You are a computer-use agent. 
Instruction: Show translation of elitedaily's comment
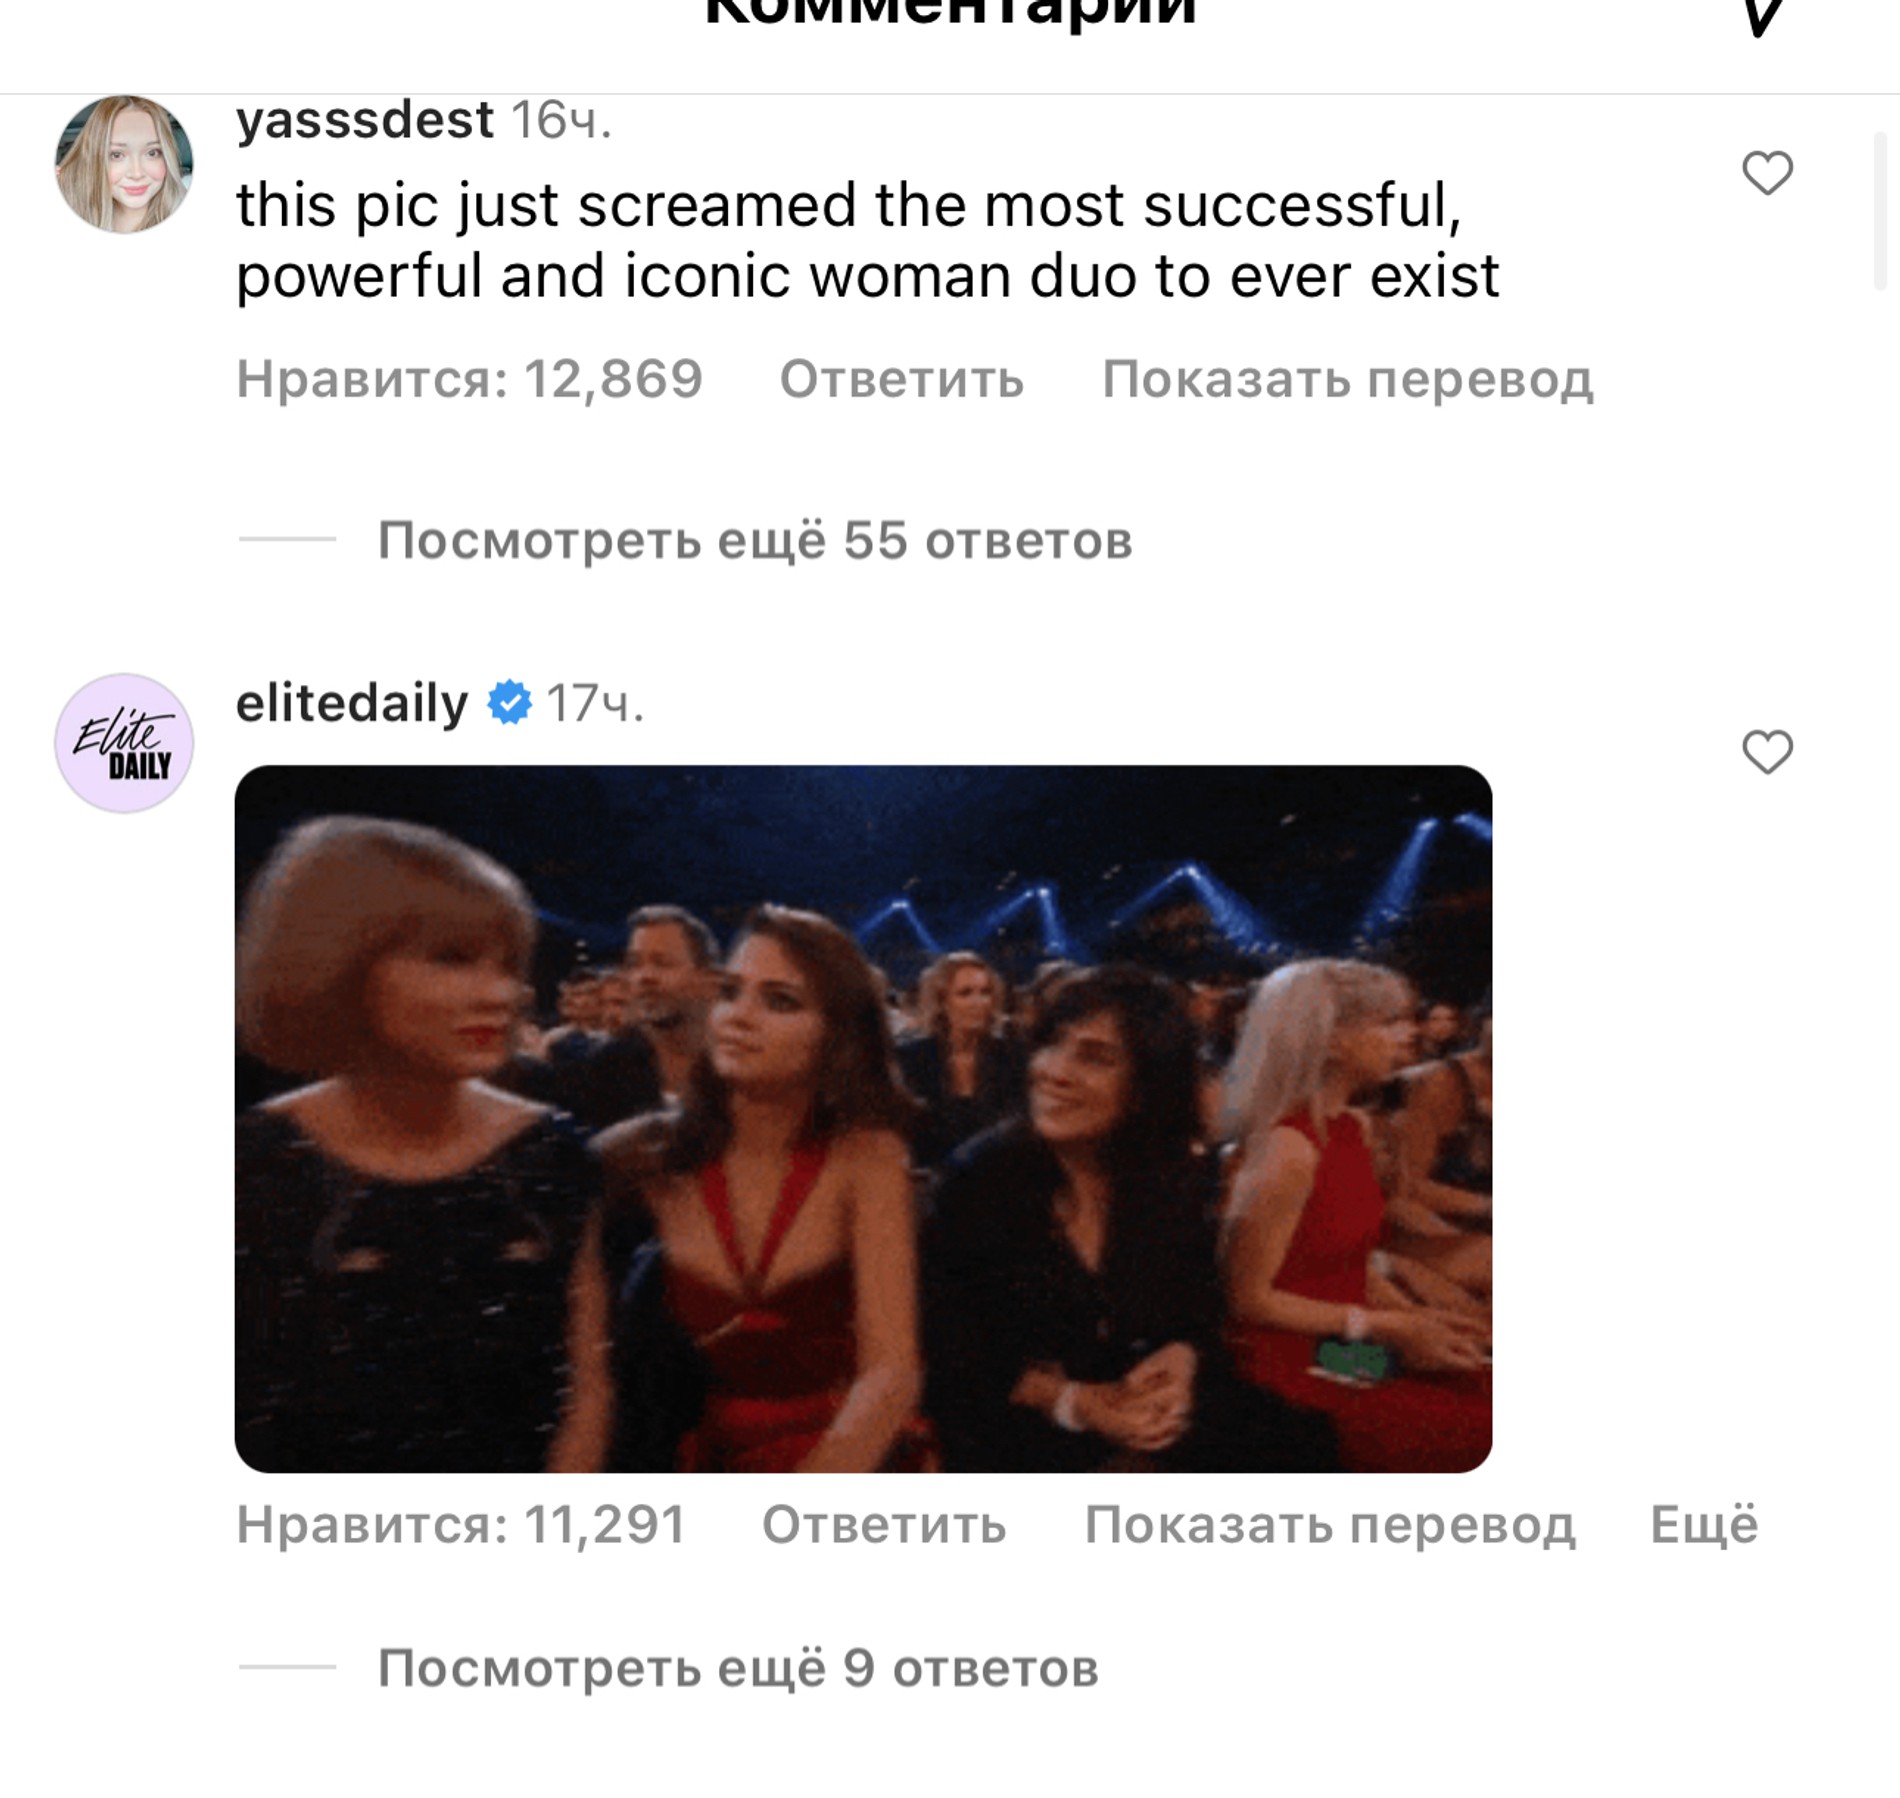click(x=1329, y=1525)
